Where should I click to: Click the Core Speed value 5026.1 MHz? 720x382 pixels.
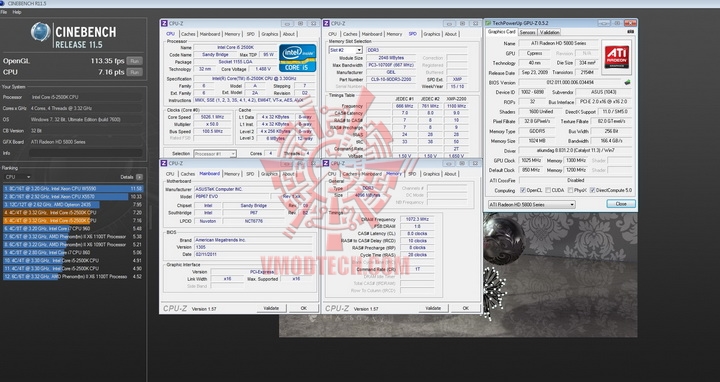[212, 117]
